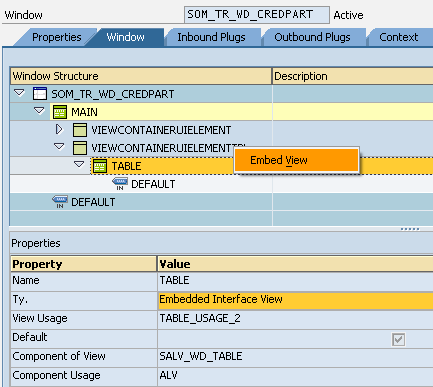The image size is (433, 387).
Task: Click the SOM_TR_WD_CREDPART window icon in tree
Action: [40, 94]
